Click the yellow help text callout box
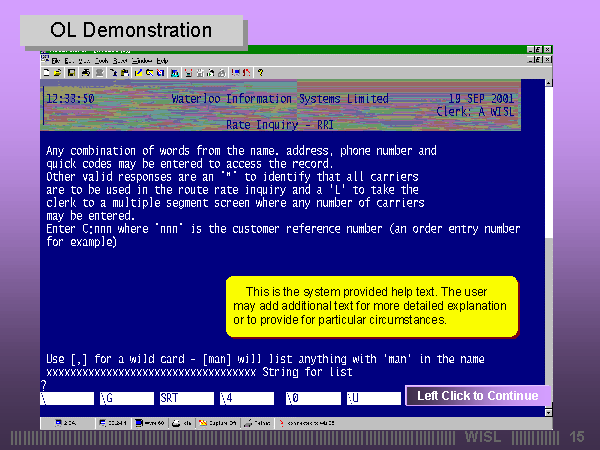600x450 pixels. [x=370, y=305]
